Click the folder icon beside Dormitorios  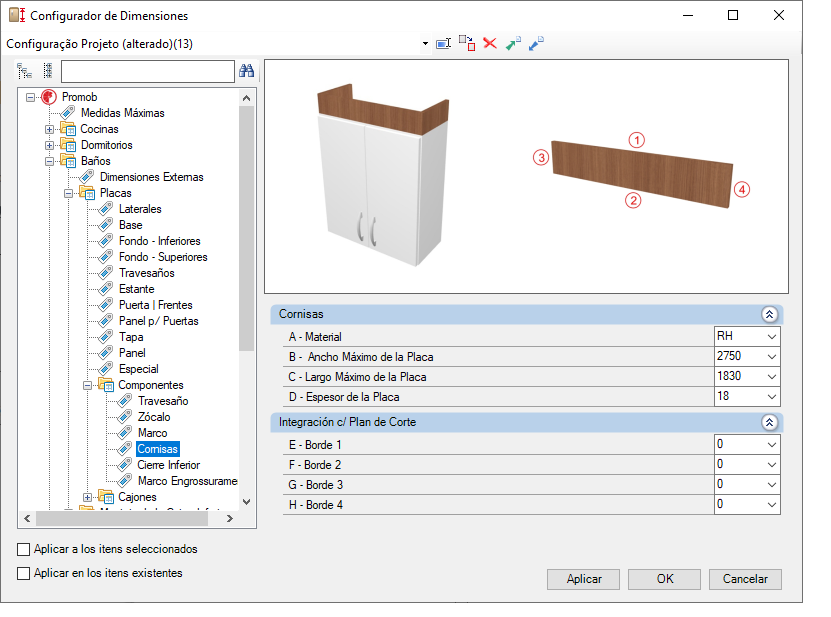68,145
